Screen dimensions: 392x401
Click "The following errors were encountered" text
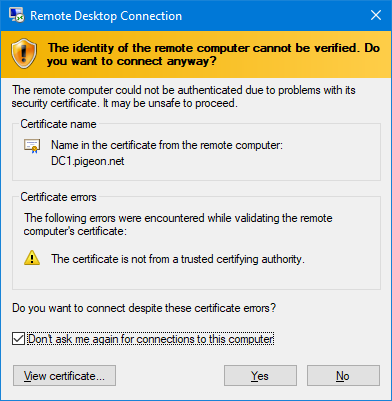(x=178, y=224)
